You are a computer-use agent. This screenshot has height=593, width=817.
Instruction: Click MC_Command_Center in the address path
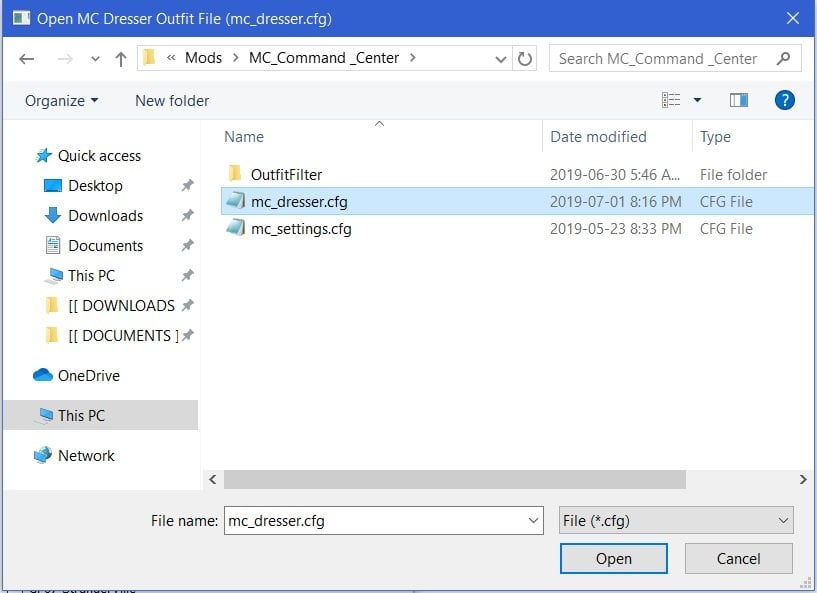click(x=324, y=58)
